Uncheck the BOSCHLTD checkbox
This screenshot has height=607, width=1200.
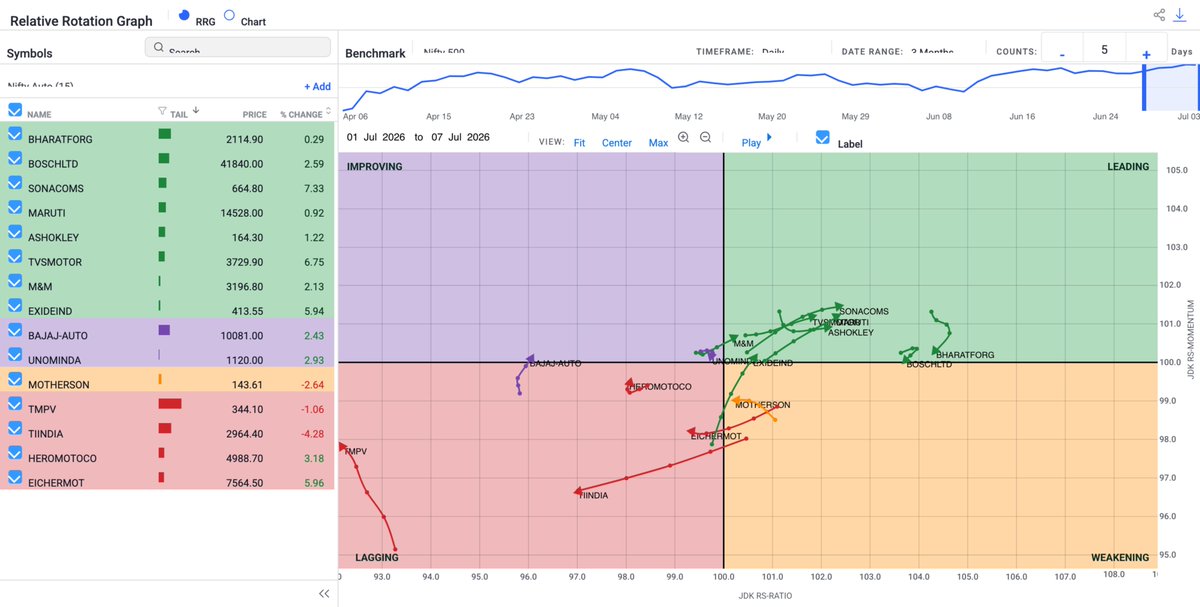[x=15, y=158]
